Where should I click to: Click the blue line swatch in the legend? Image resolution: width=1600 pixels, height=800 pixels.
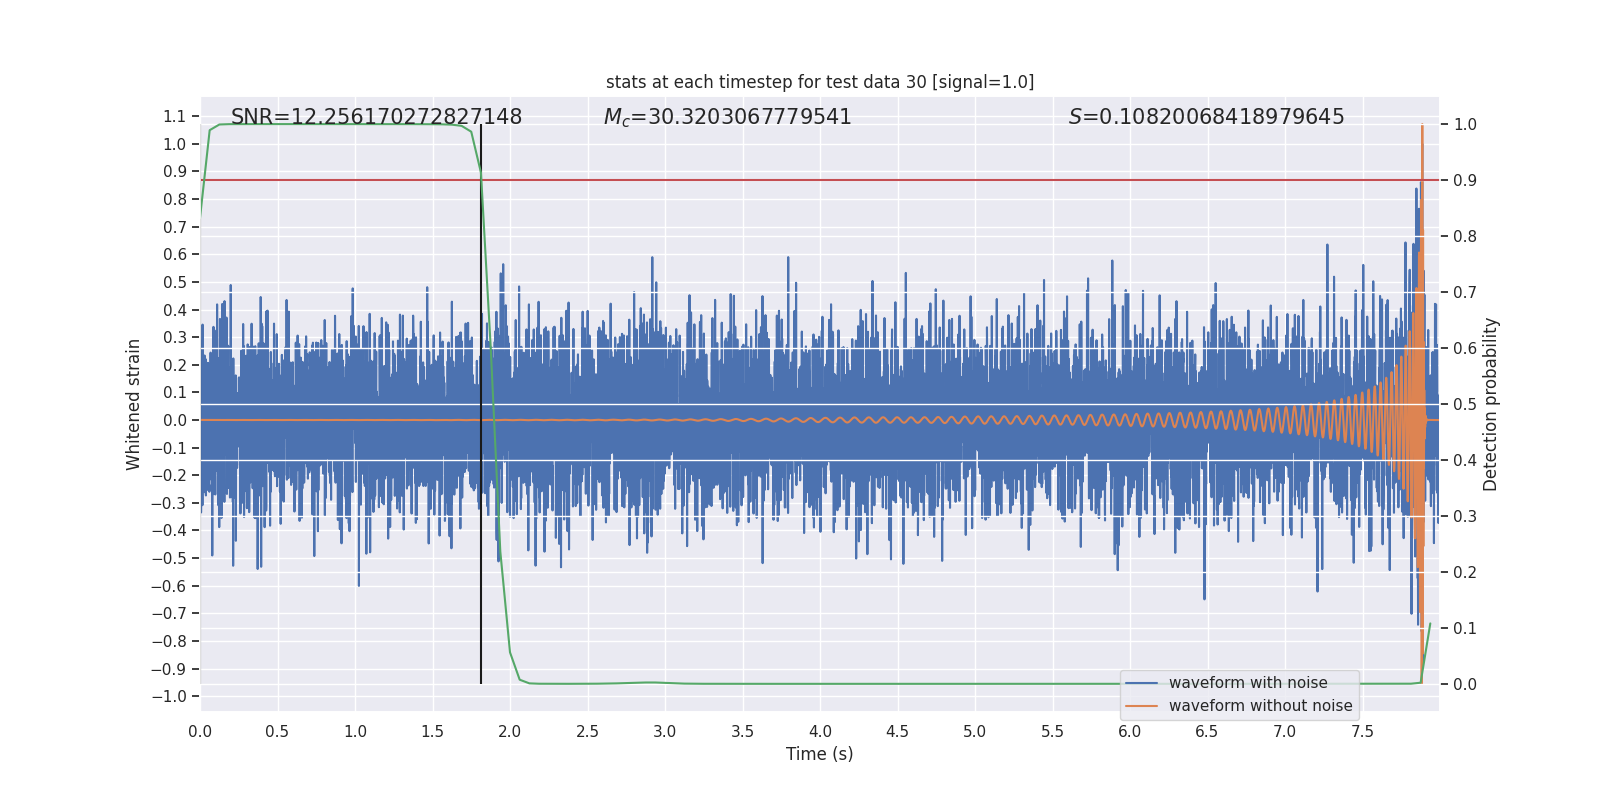pos(1141,683)
